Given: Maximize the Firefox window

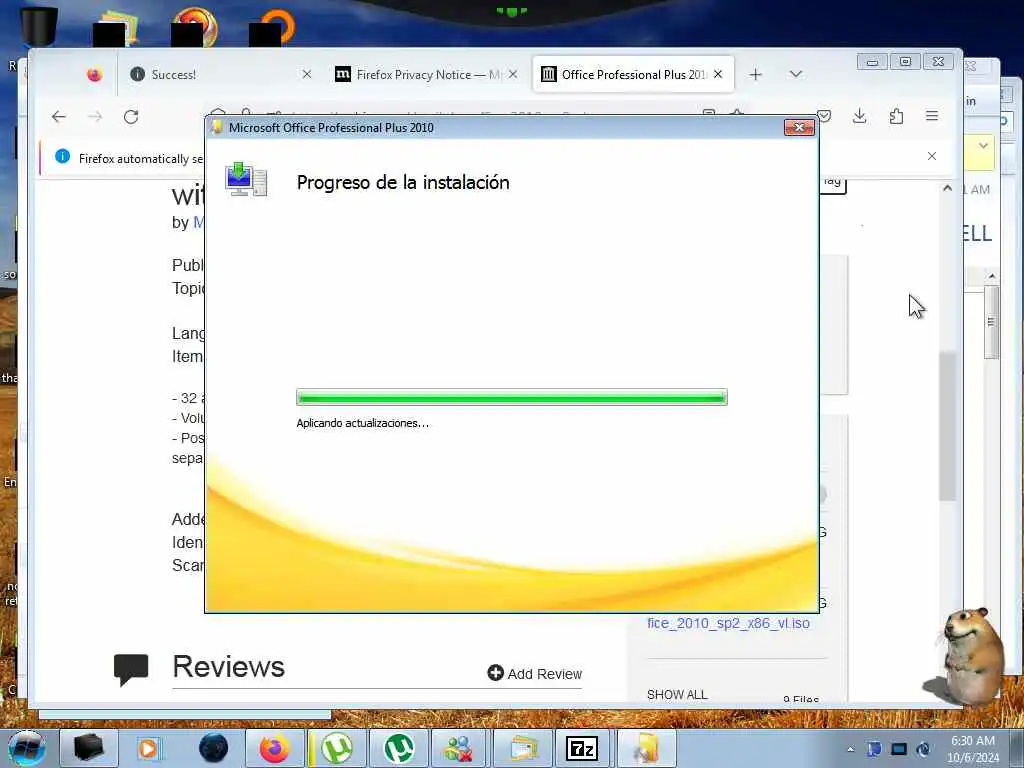Looking at the screenshot, I should tap(905, 62).
